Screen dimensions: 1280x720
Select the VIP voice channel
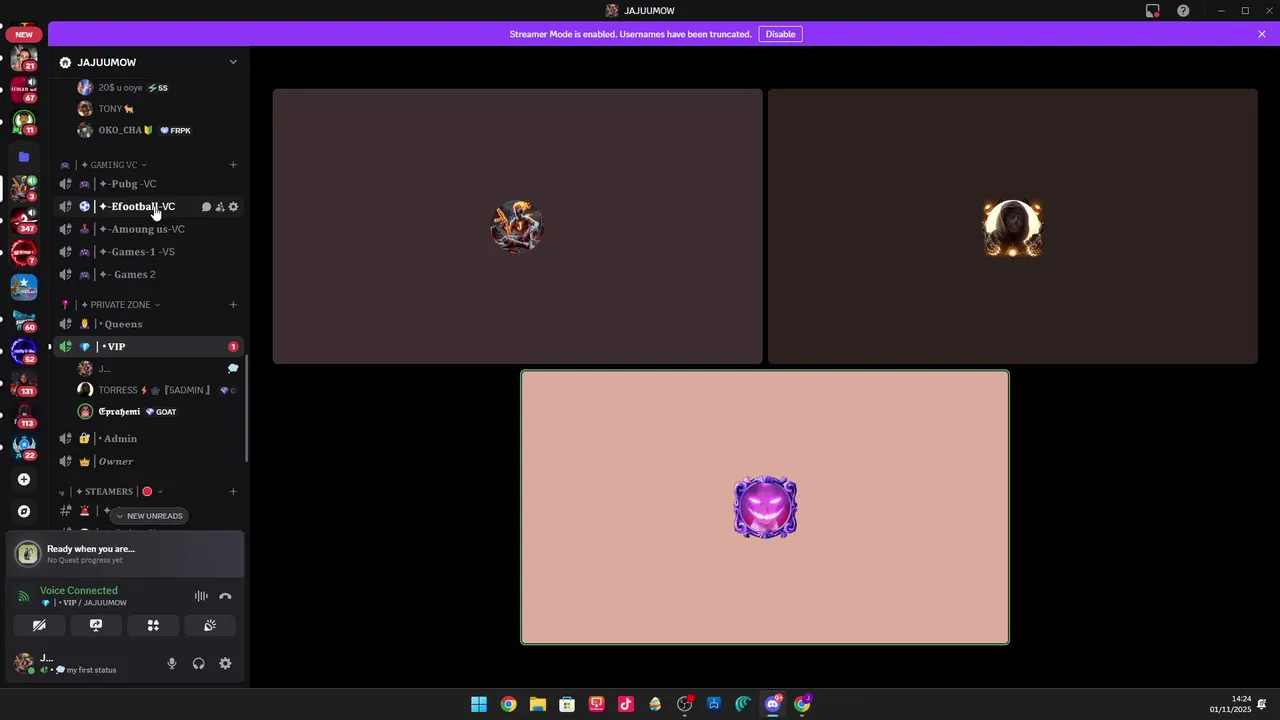pos(149,347)
